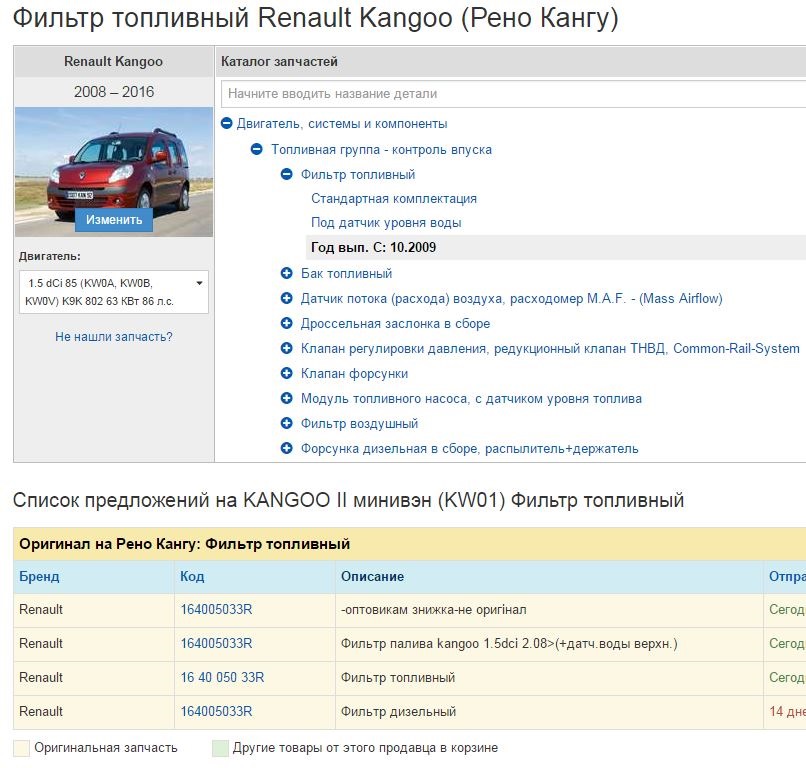Image resolution: width=806 pixels, height=768 pixels.
Task: Expand the Бак топливный plus icon
Action: point(286,273)
